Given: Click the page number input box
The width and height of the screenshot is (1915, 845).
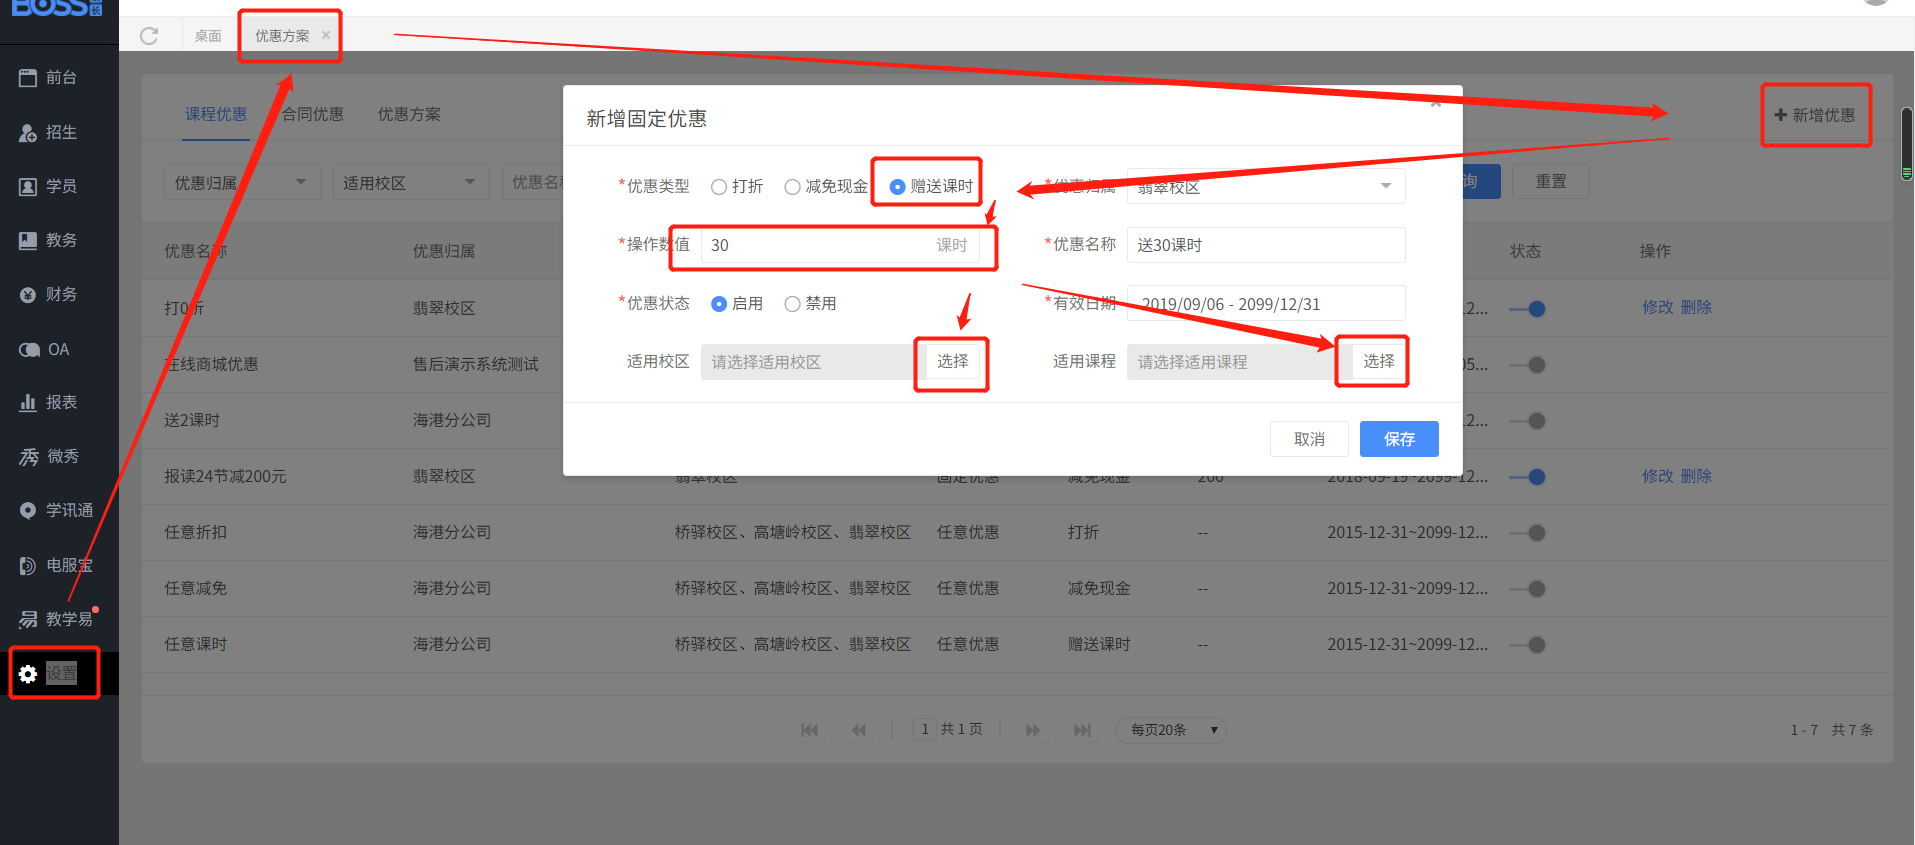Looking at the screenshot, I should 924,729.
